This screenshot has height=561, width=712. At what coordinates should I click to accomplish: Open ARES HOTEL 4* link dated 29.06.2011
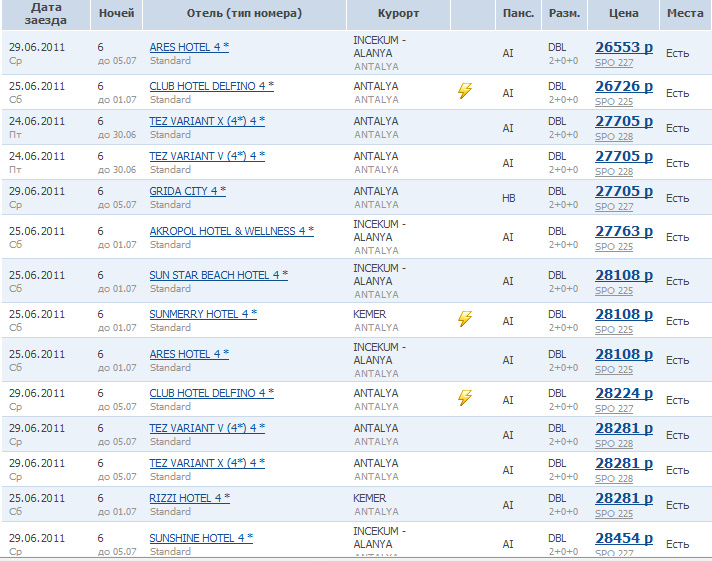(189, 47)
